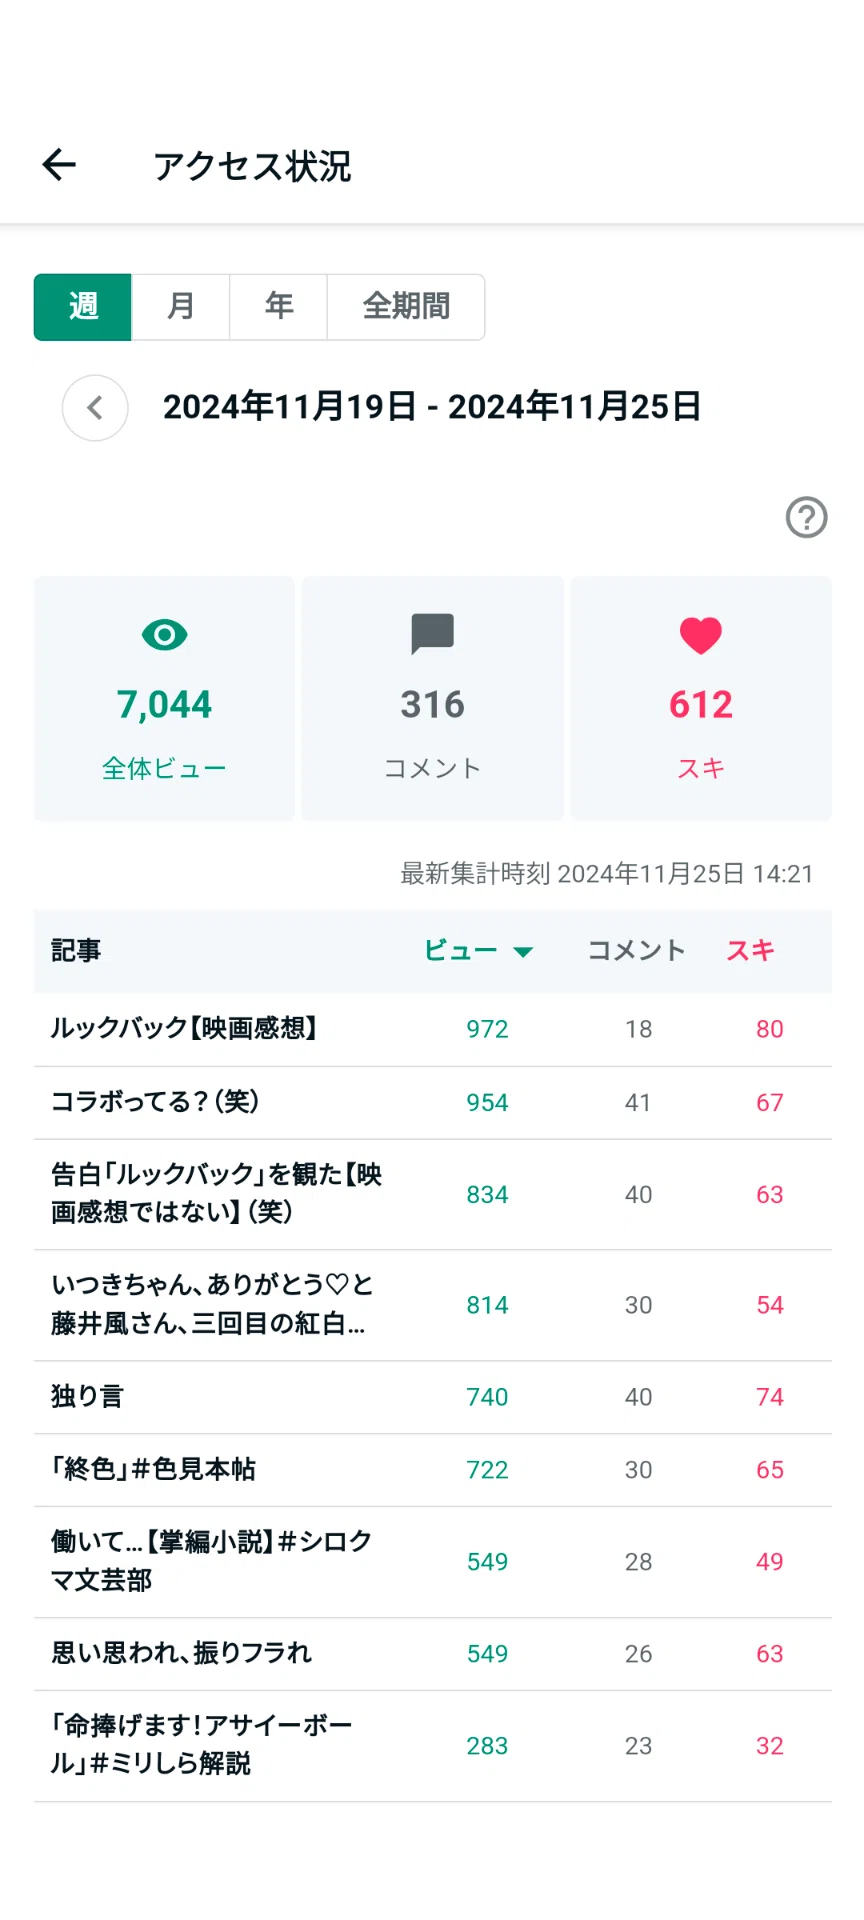
Task: Switch to the 月 (month) tab
Action: 181,307
